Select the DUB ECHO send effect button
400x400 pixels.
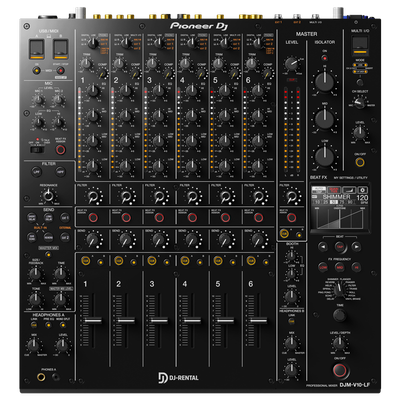pyautogui.click(x=32, y=237)
